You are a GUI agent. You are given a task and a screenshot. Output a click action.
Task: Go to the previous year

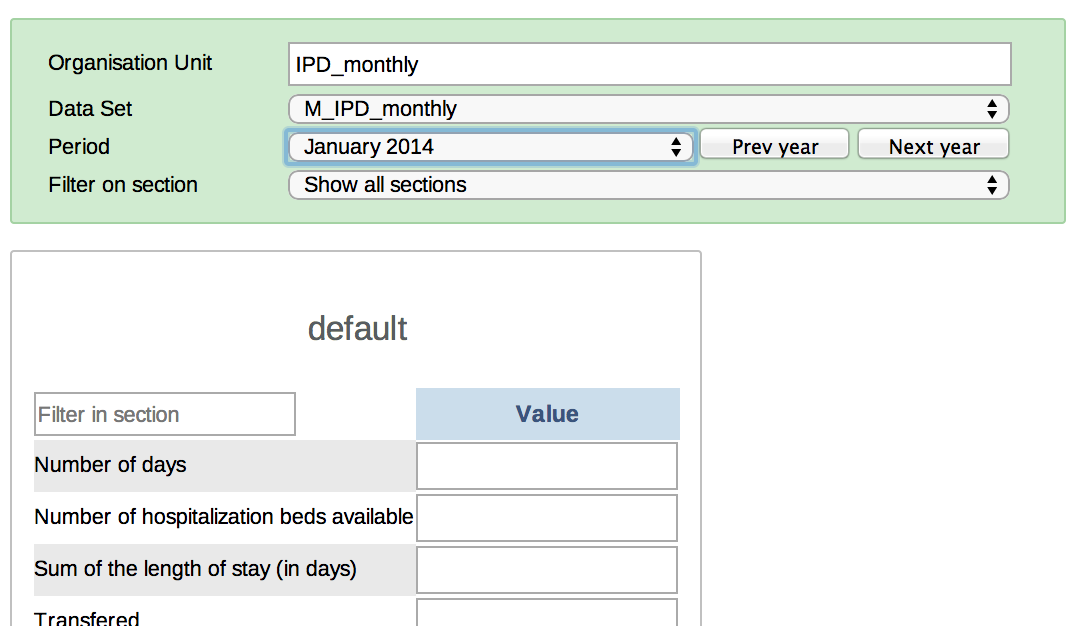[774, 146]
